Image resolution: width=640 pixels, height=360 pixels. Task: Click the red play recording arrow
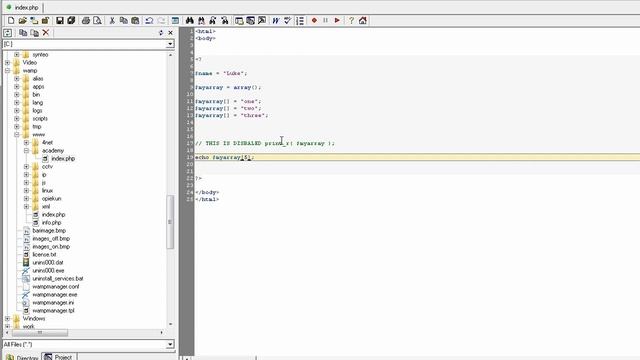pos(337,20)
